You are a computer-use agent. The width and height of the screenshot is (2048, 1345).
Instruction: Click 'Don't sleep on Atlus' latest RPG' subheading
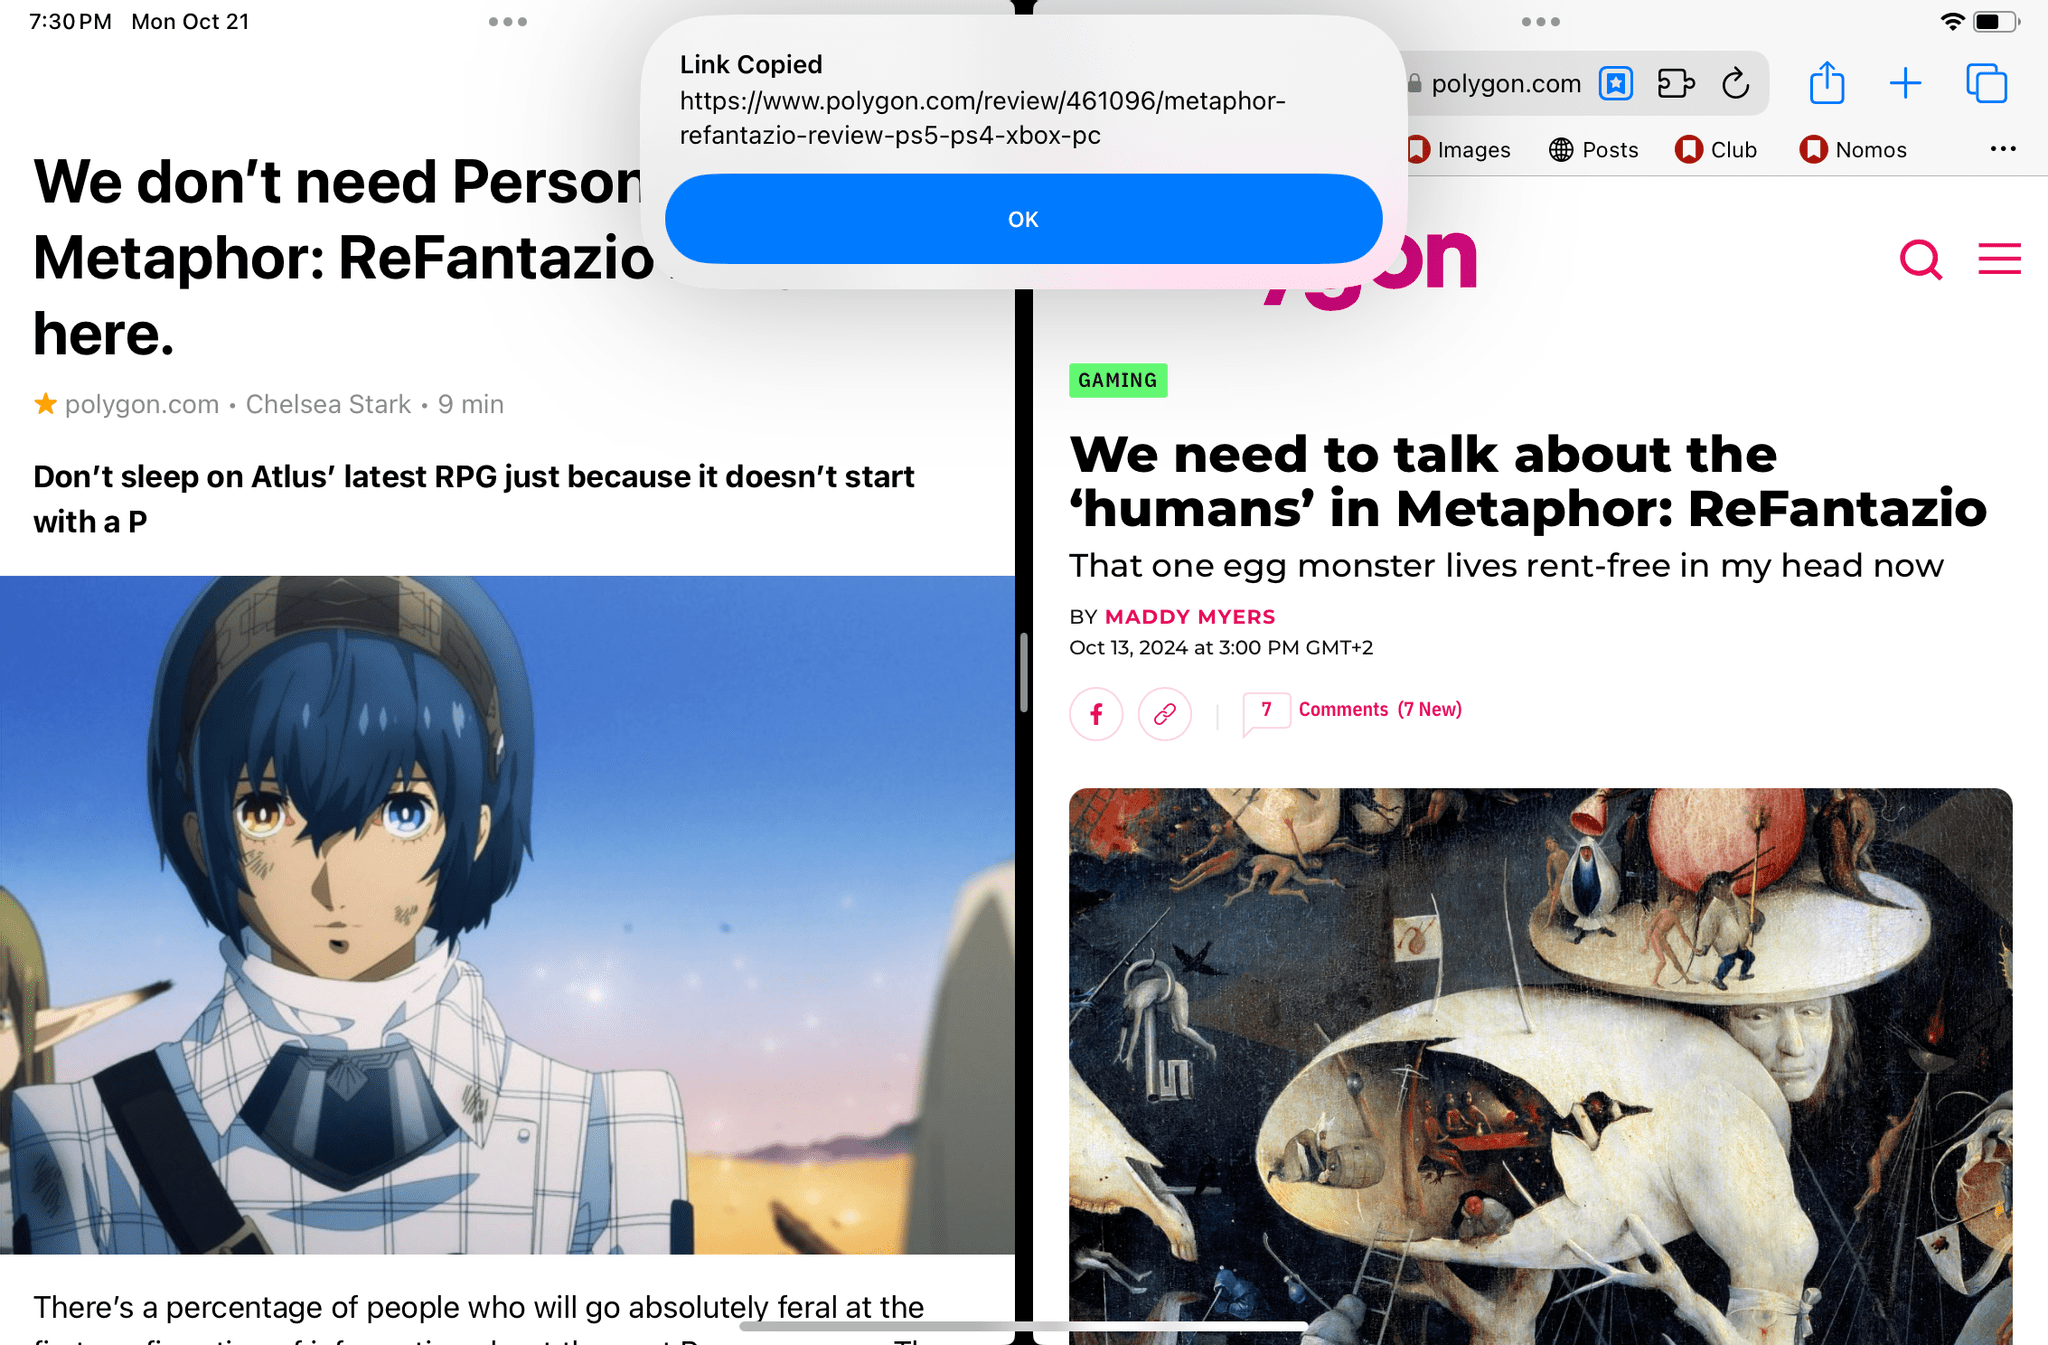click(x=473, y=499)
